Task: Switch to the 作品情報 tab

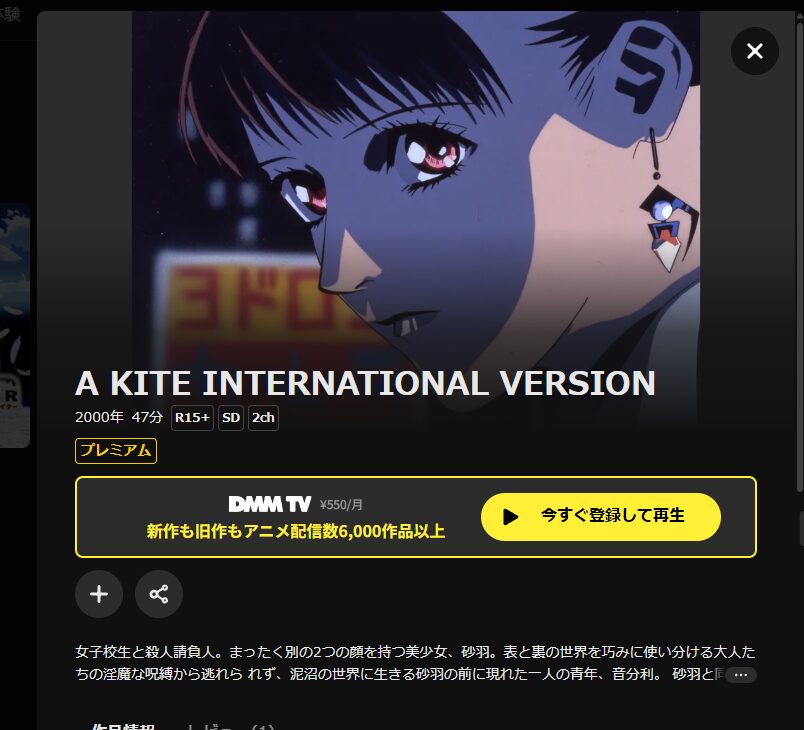Action: [123, 726]
